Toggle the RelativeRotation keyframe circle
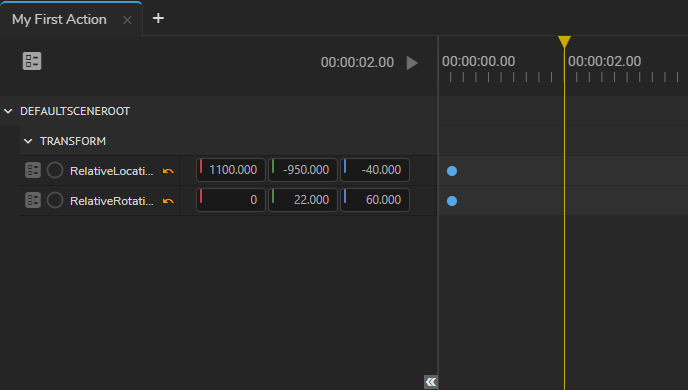 [x=55, y=200]
